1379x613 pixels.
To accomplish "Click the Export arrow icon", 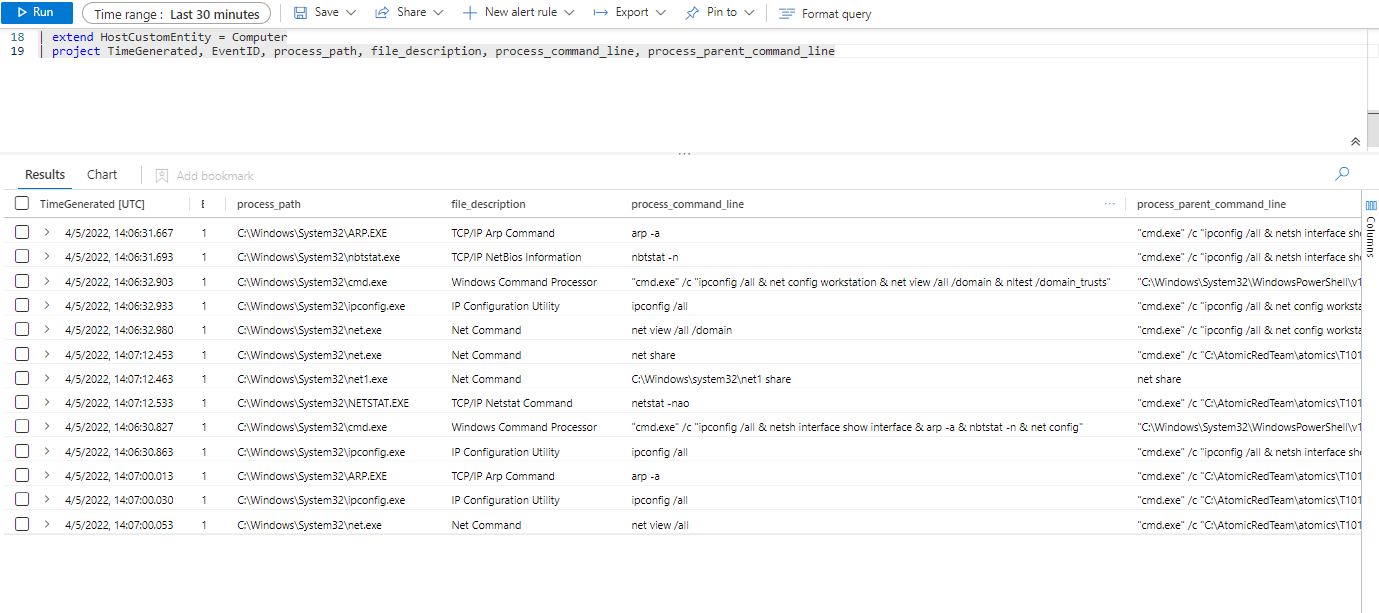I will point(600,13).
